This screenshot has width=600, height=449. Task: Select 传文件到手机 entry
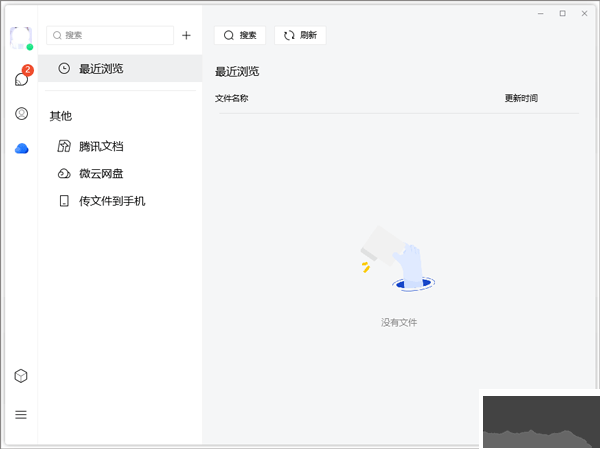(x=111, y=201)
